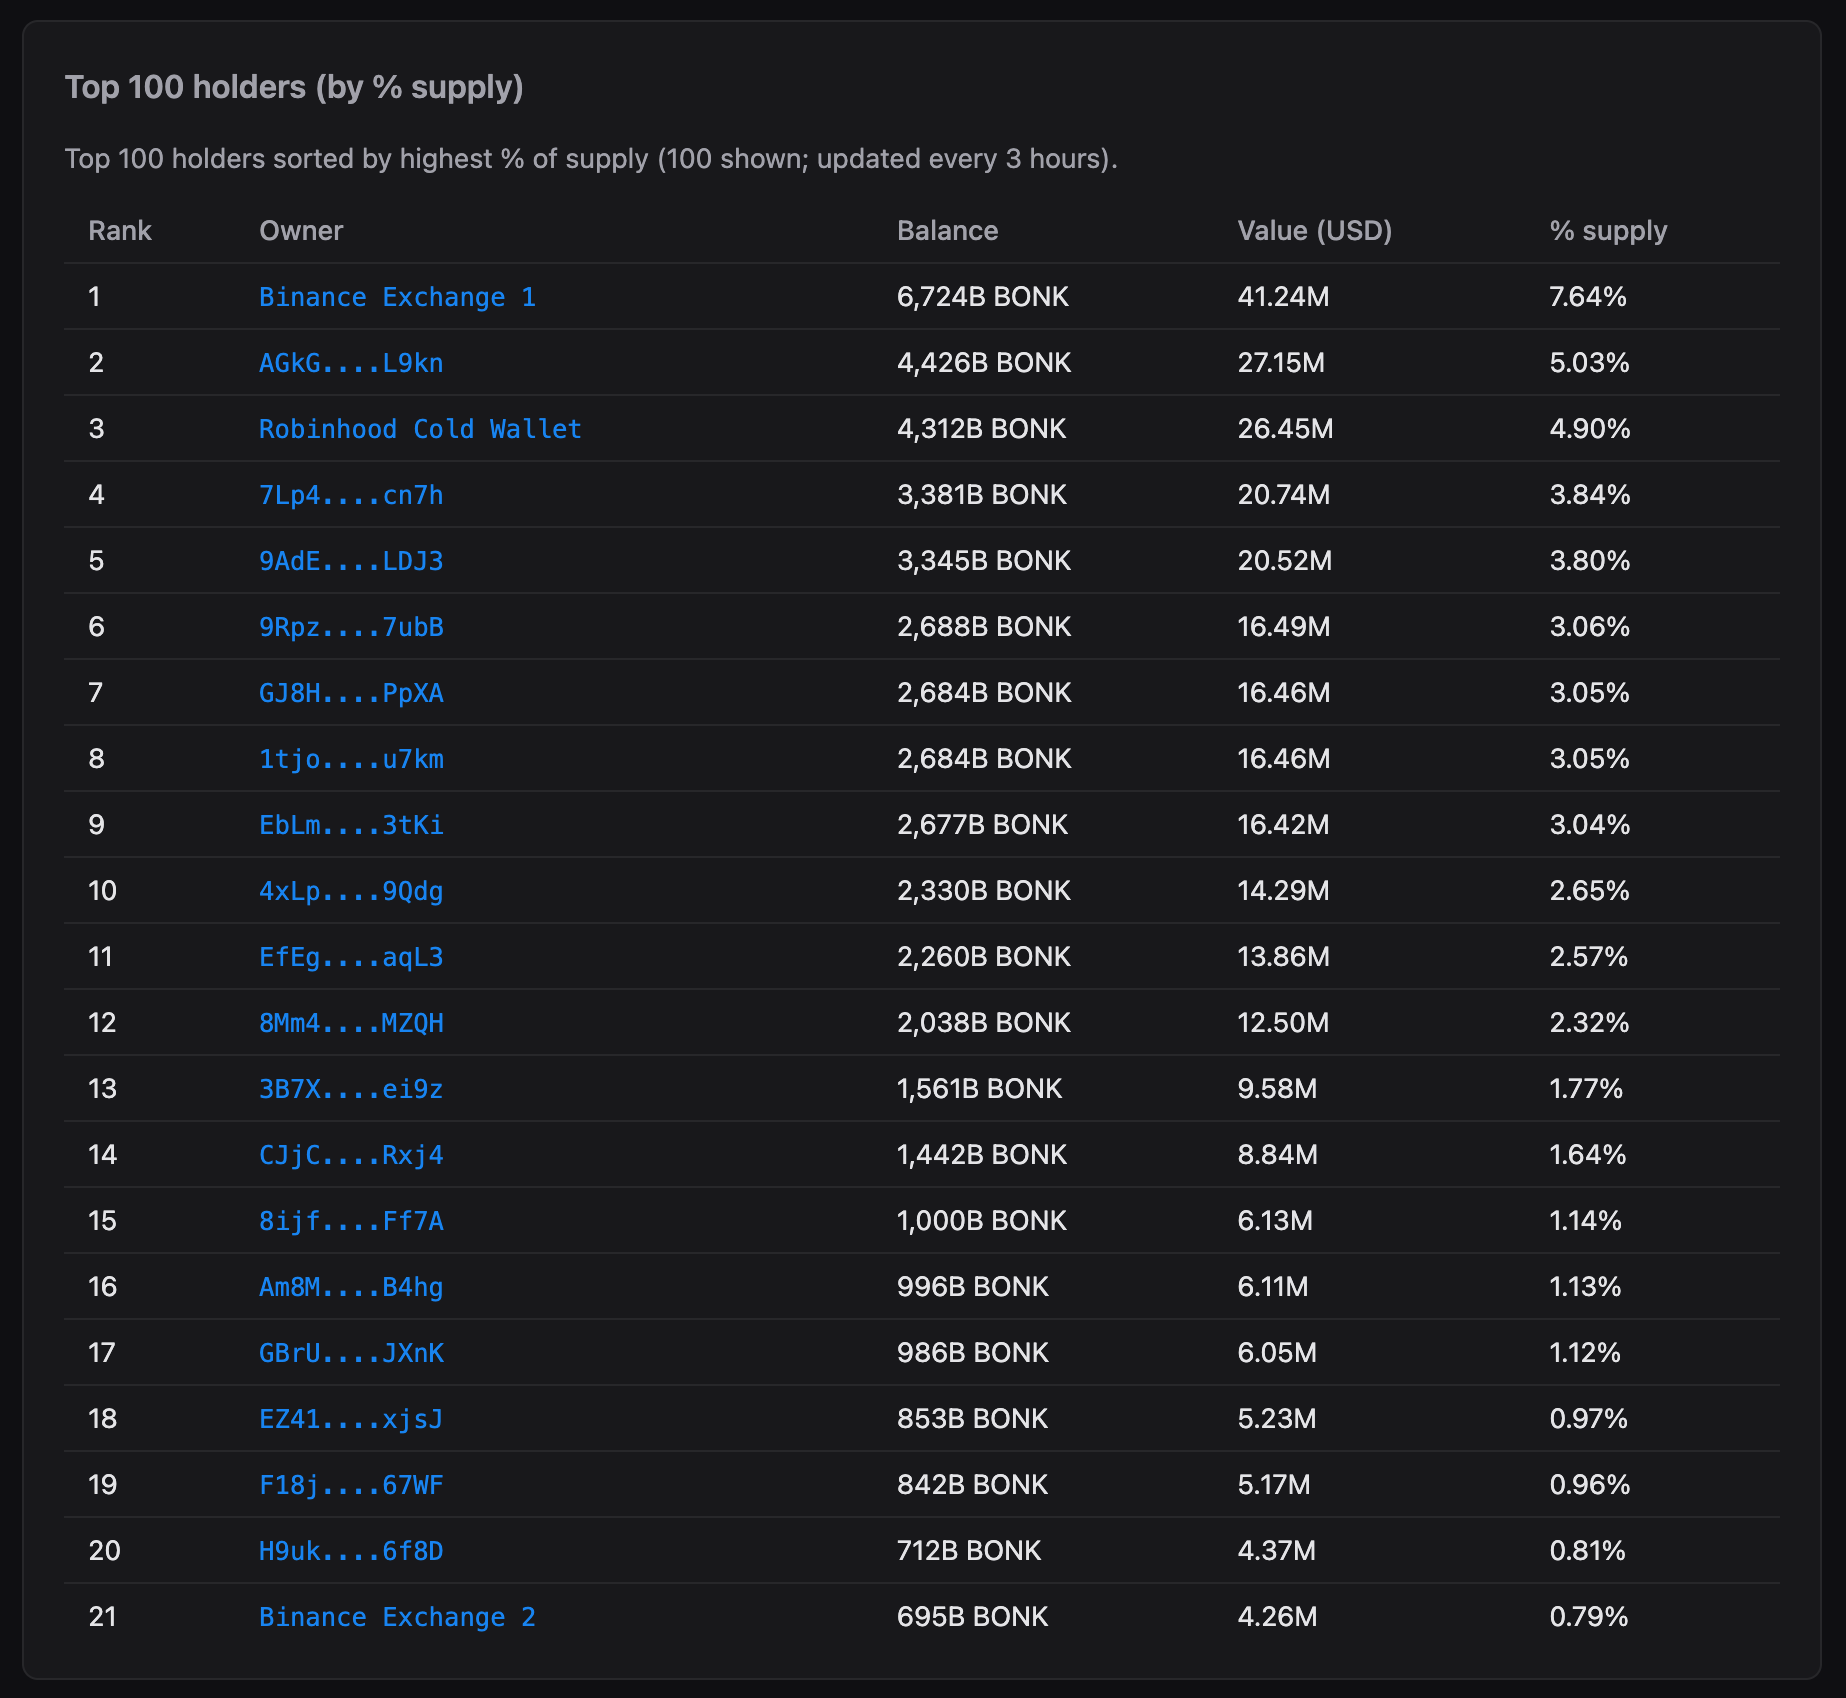Open owner address GBrU....JXnK
This screenshot has width=1846, height=1698.
tap(351, 1353)
